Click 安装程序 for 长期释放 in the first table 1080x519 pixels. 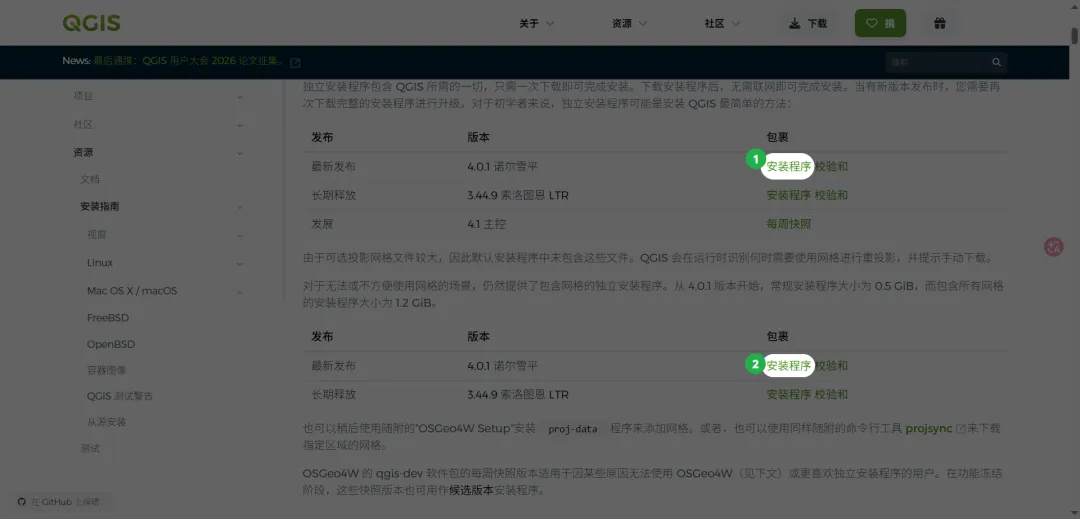point(789,195)
